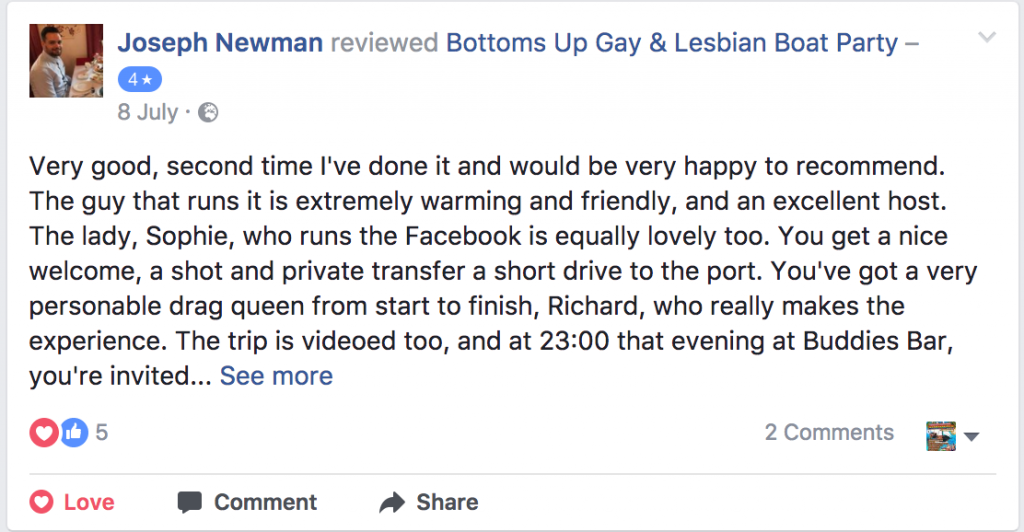Click the curved arrow Share icon
The width and height of the screenshot is (1024, 532).
(x=393, y=502)
